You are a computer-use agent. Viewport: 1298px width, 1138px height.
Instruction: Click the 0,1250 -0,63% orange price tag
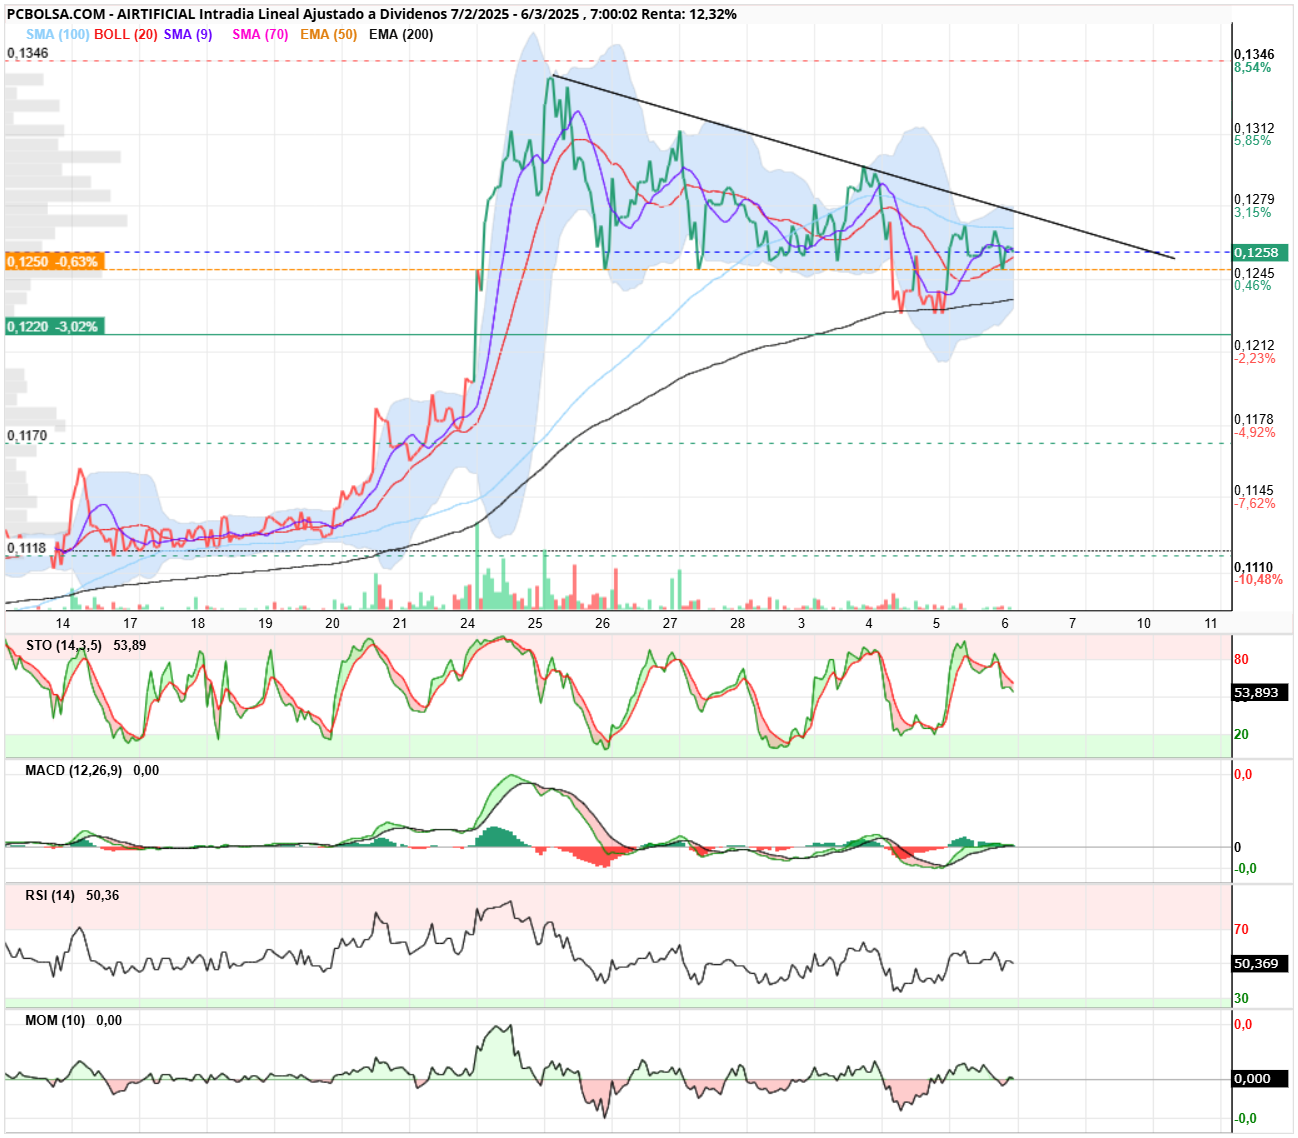click(x=53, y=261)
